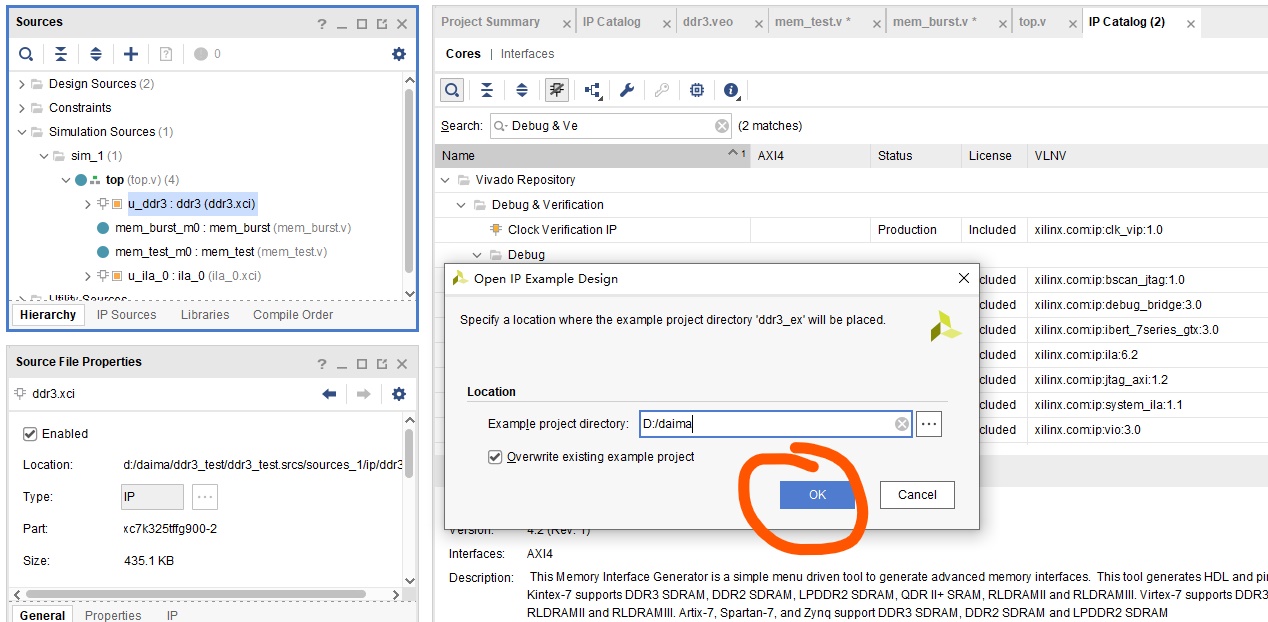This screenshot has height=622, width=1268.
Task: Toggle the Enabled checkbox for ddr3.xci
Action: (30, 434)
